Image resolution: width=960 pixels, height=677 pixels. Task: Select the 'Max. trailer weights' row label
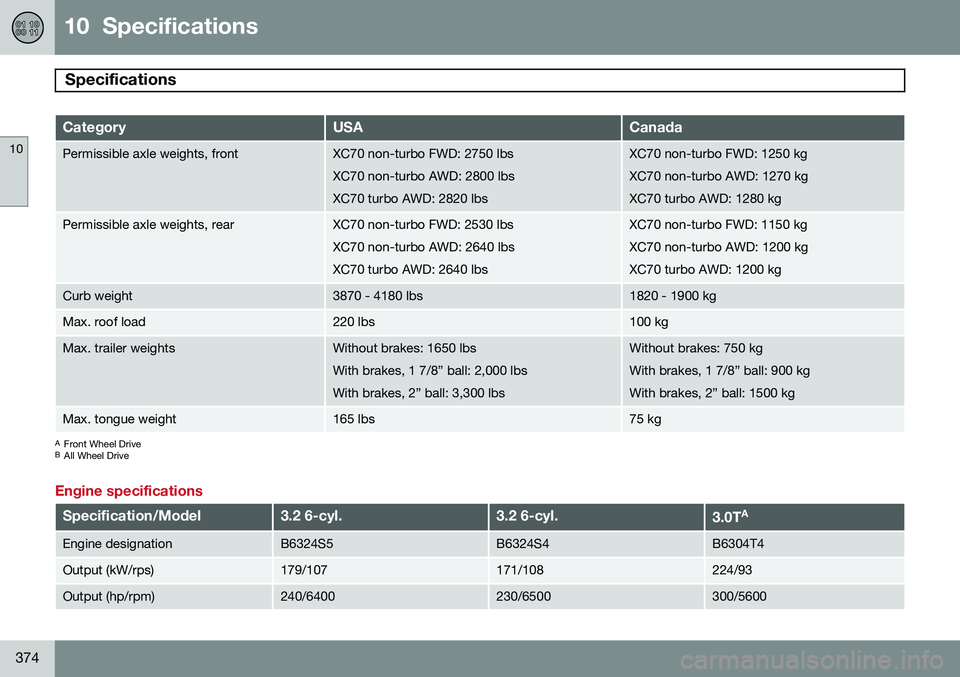119,348
